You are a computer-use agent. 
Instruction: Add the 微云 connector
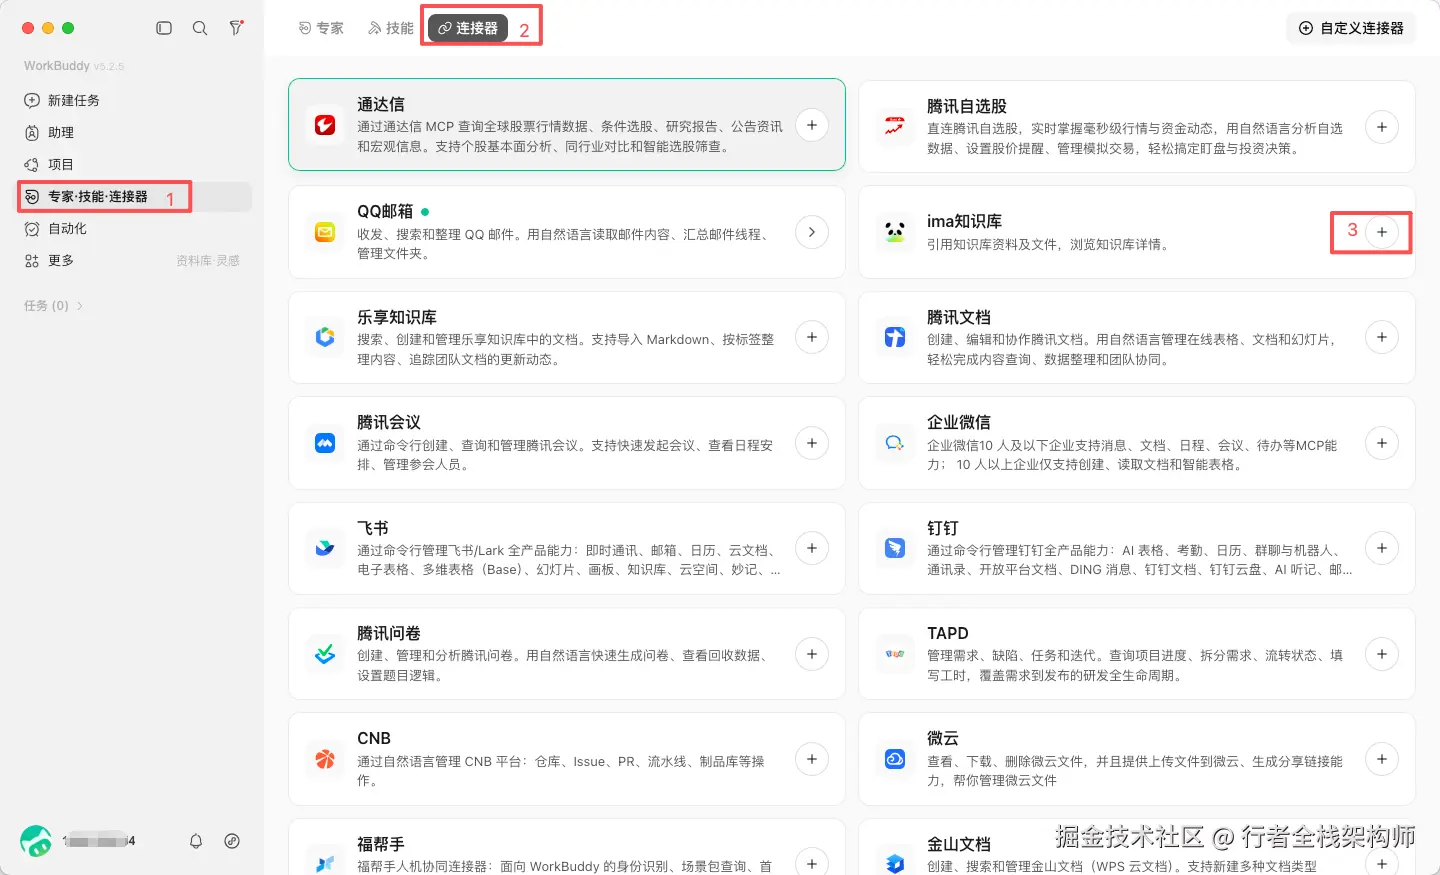pyautogui.click(x=1382, y=759)
